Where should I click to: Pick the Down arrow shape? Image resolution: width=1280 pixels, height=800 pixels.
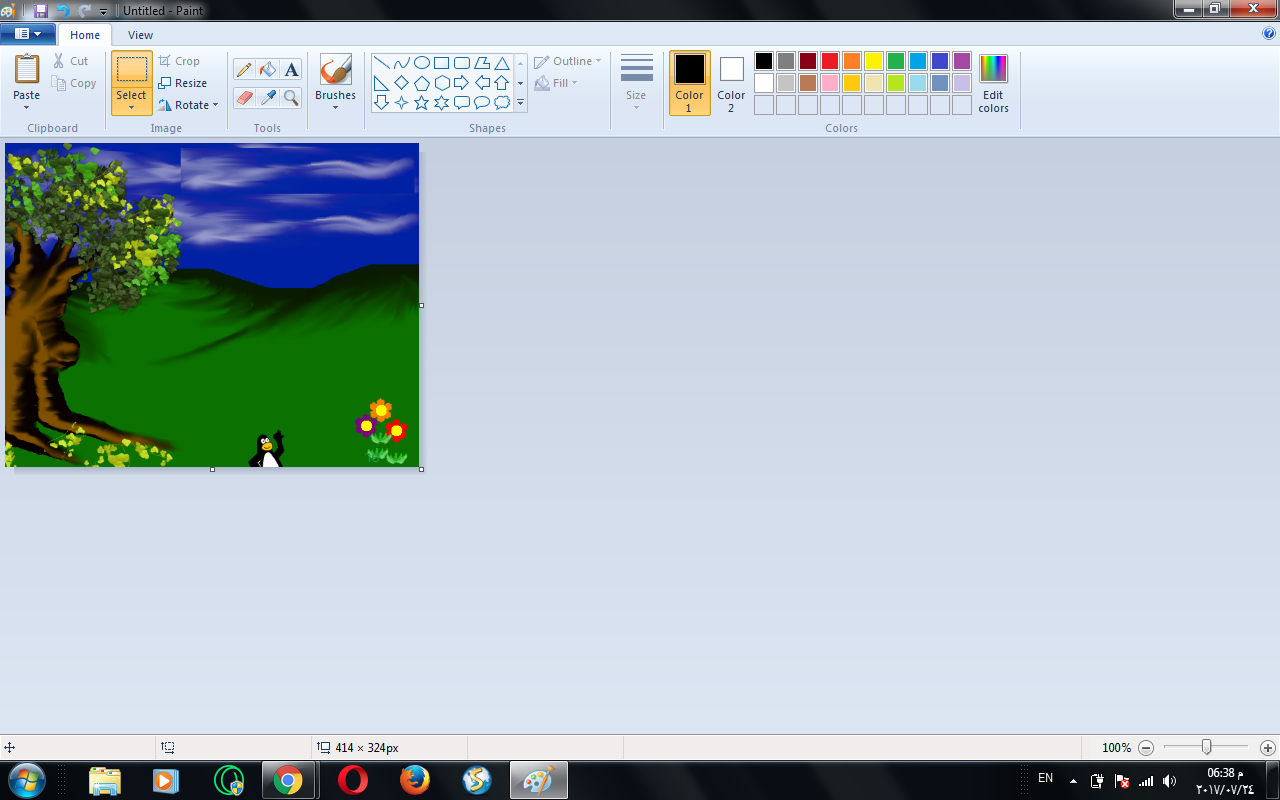(381, 102)
